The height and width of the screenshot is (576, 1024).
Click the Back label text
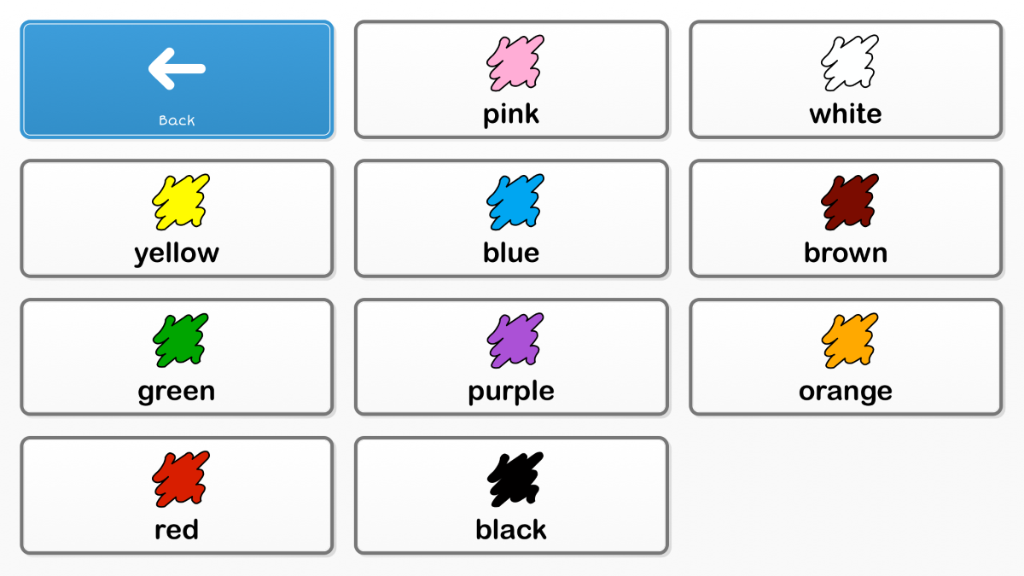pyautogui.click(x=177, y=120)
